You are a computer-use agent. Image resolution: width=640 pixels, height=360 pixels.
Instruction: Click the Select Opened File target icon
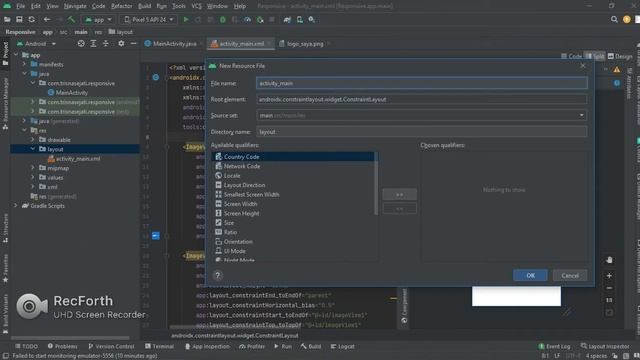click(x=81, y=43)
